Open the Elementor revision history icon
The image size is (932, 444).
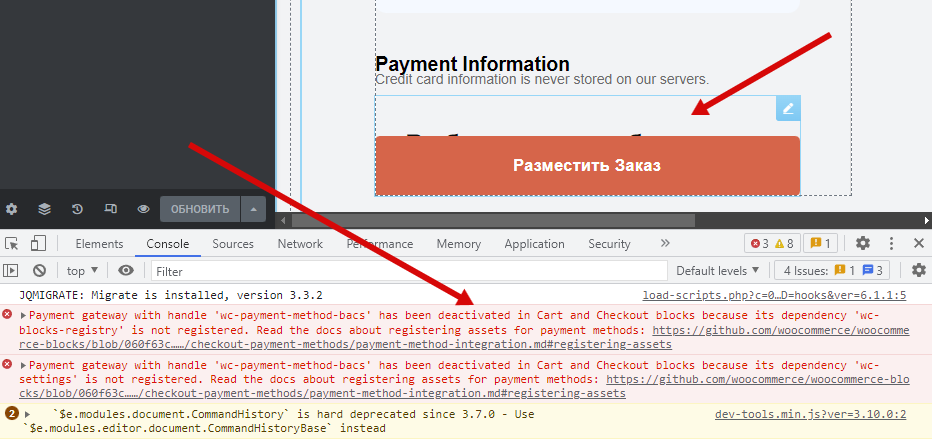(x=77, y=209)
